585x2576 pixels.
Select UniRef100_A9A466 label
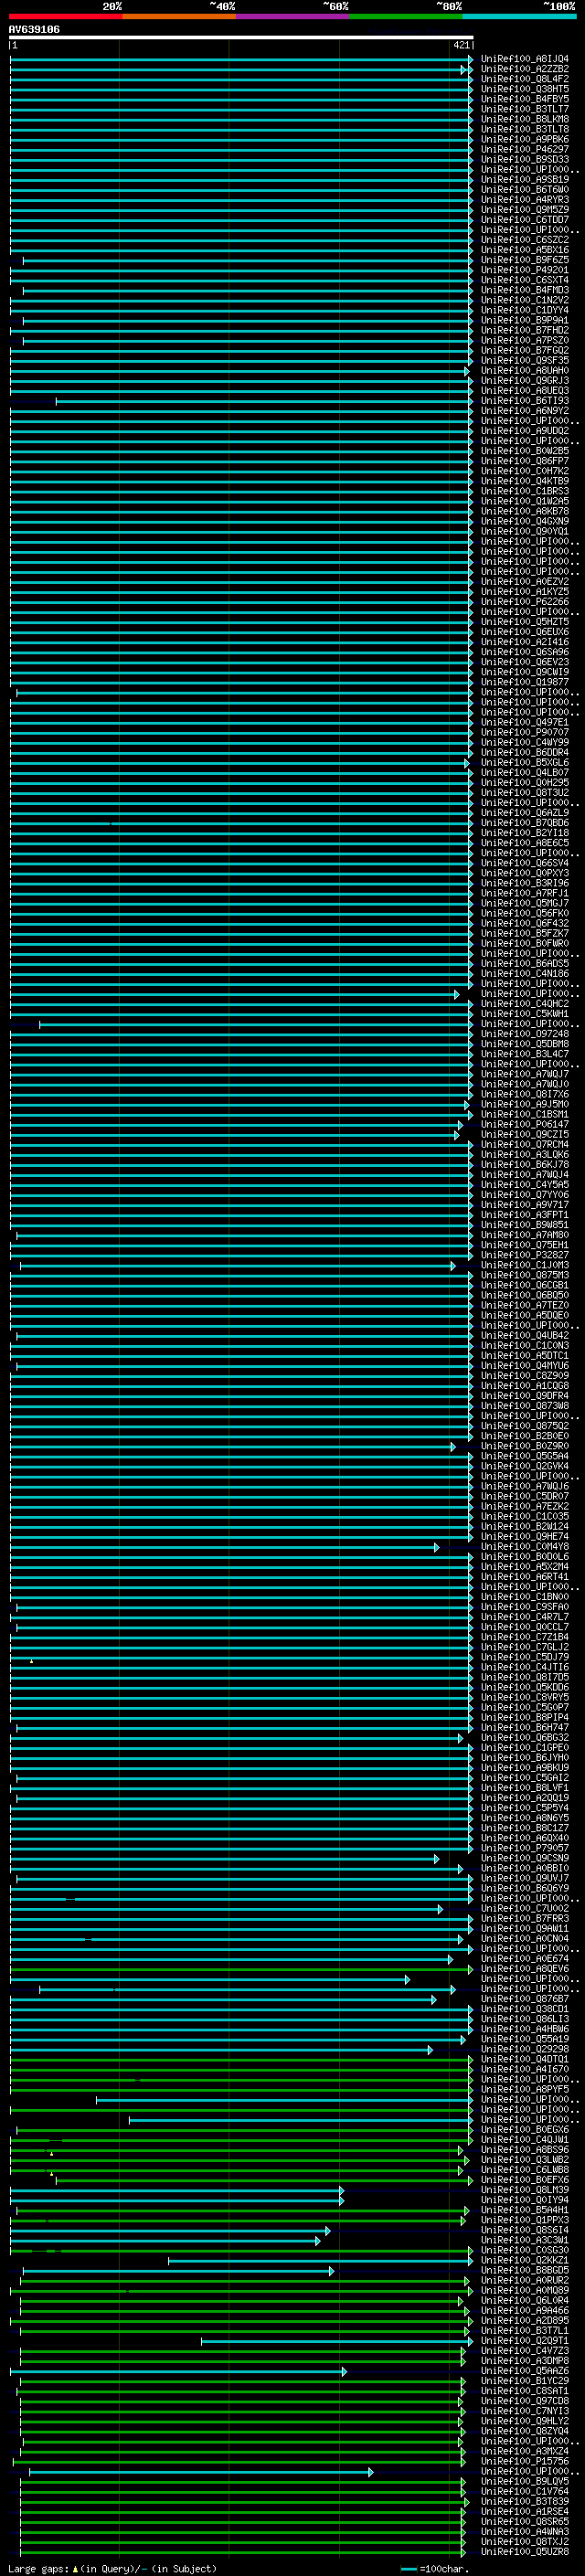coord(525,2310)
